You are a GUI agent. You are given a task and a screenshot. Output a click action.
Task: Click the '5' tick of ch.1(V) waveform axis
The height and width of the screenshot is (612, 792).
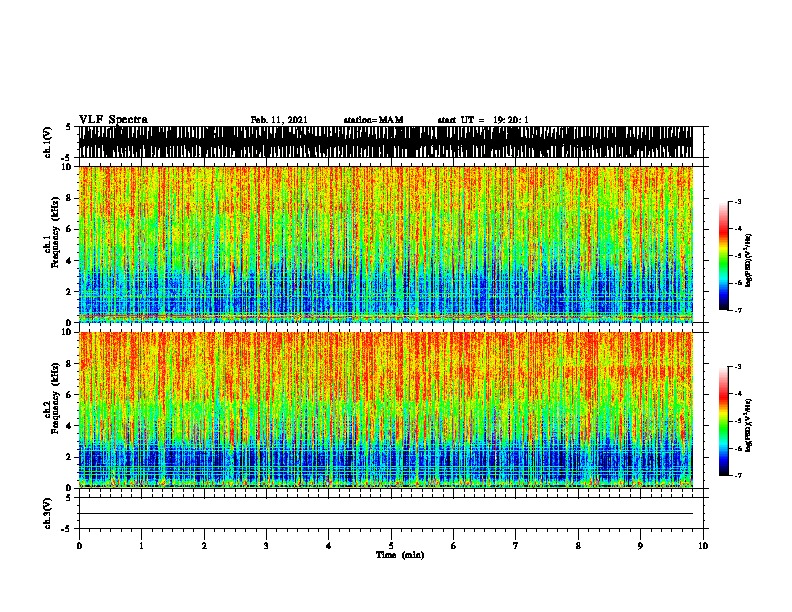(x=68, y=127)
